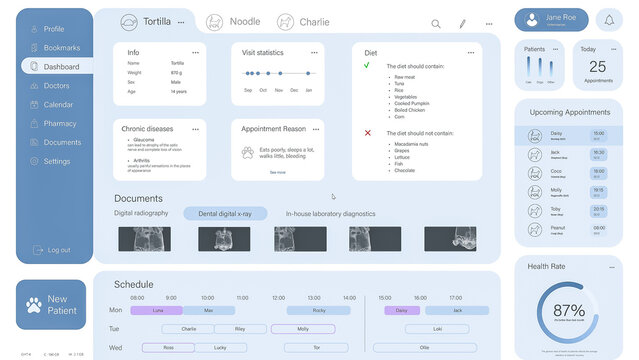Select Daisy's pet avatar in Upcoming Appointments
Screen dimensions: 639x360
[535, 136]
